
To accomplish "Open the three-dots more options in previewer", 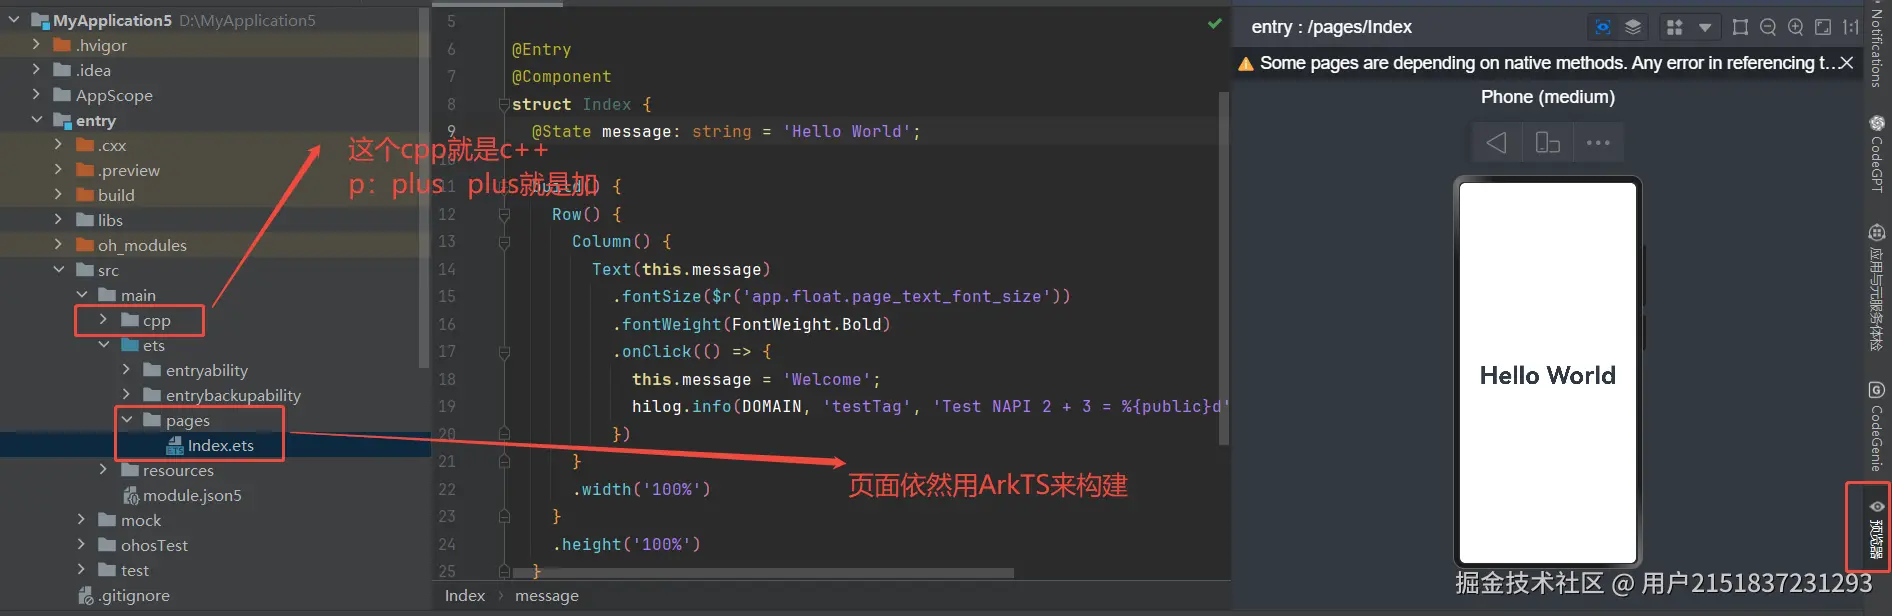I will click(x=1598, y=143).
